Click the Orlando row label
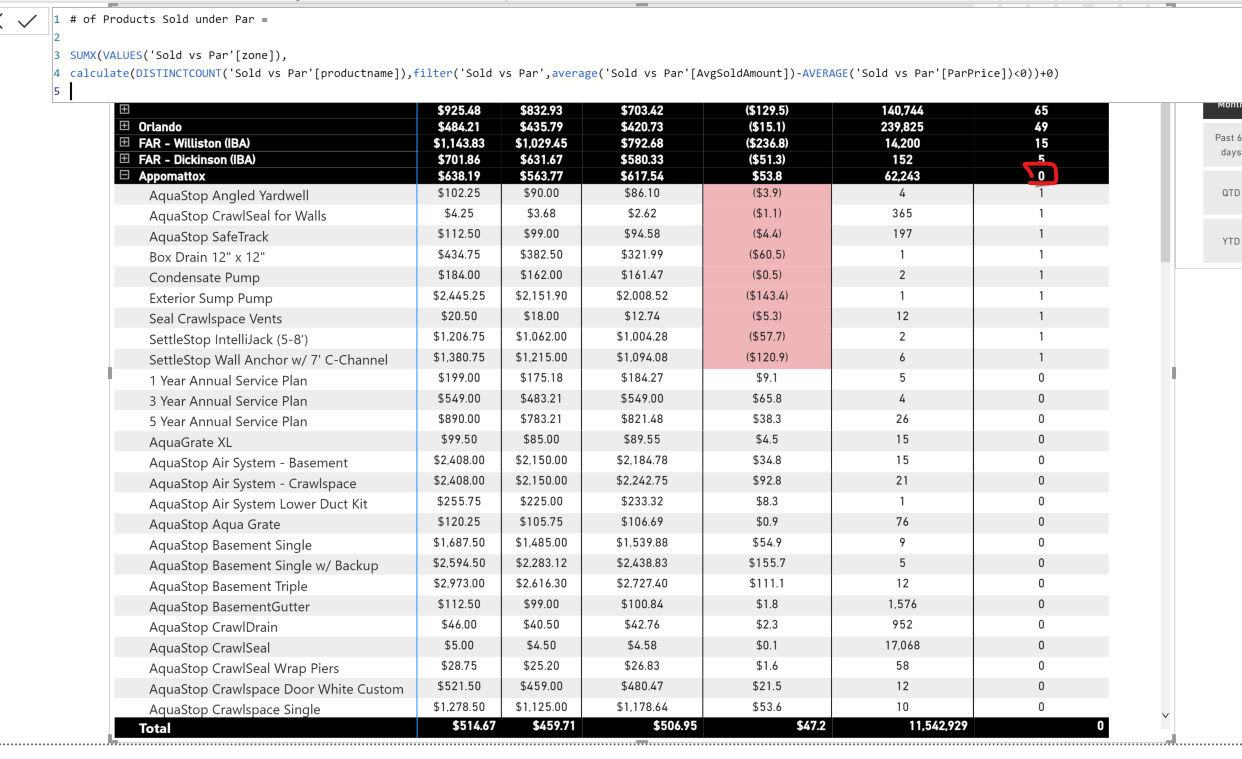The height and width of the screenshot is (759, 1242). tap(160, 127)
